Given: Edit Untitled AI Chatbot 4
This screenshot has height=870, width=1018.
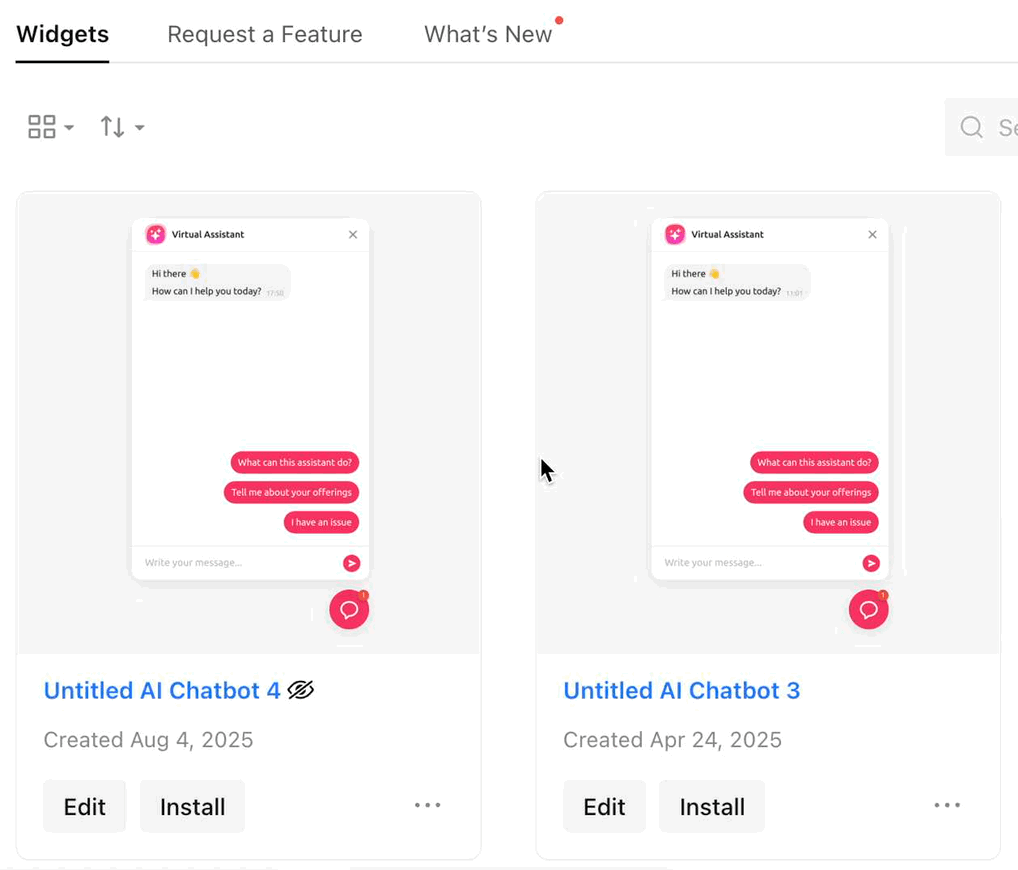Looking at the screenshot, I should tap(84, 806).
